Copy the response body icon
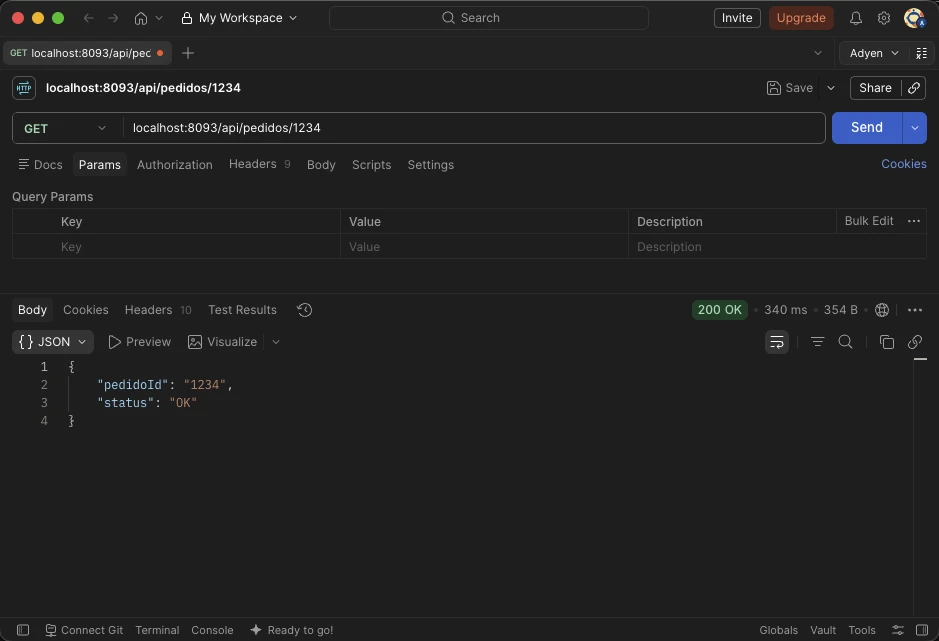The width and height of the screenshot is (939, 641). click(886, 342)
